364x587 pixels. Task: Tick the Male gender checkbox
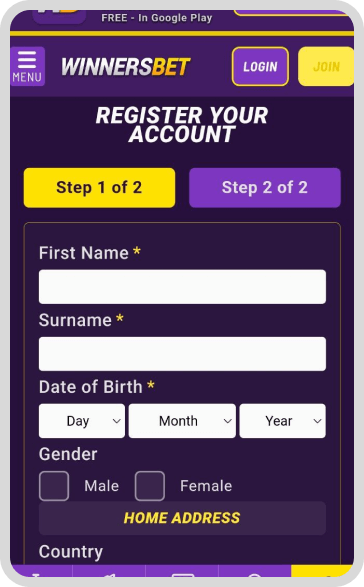coord(54,486)
